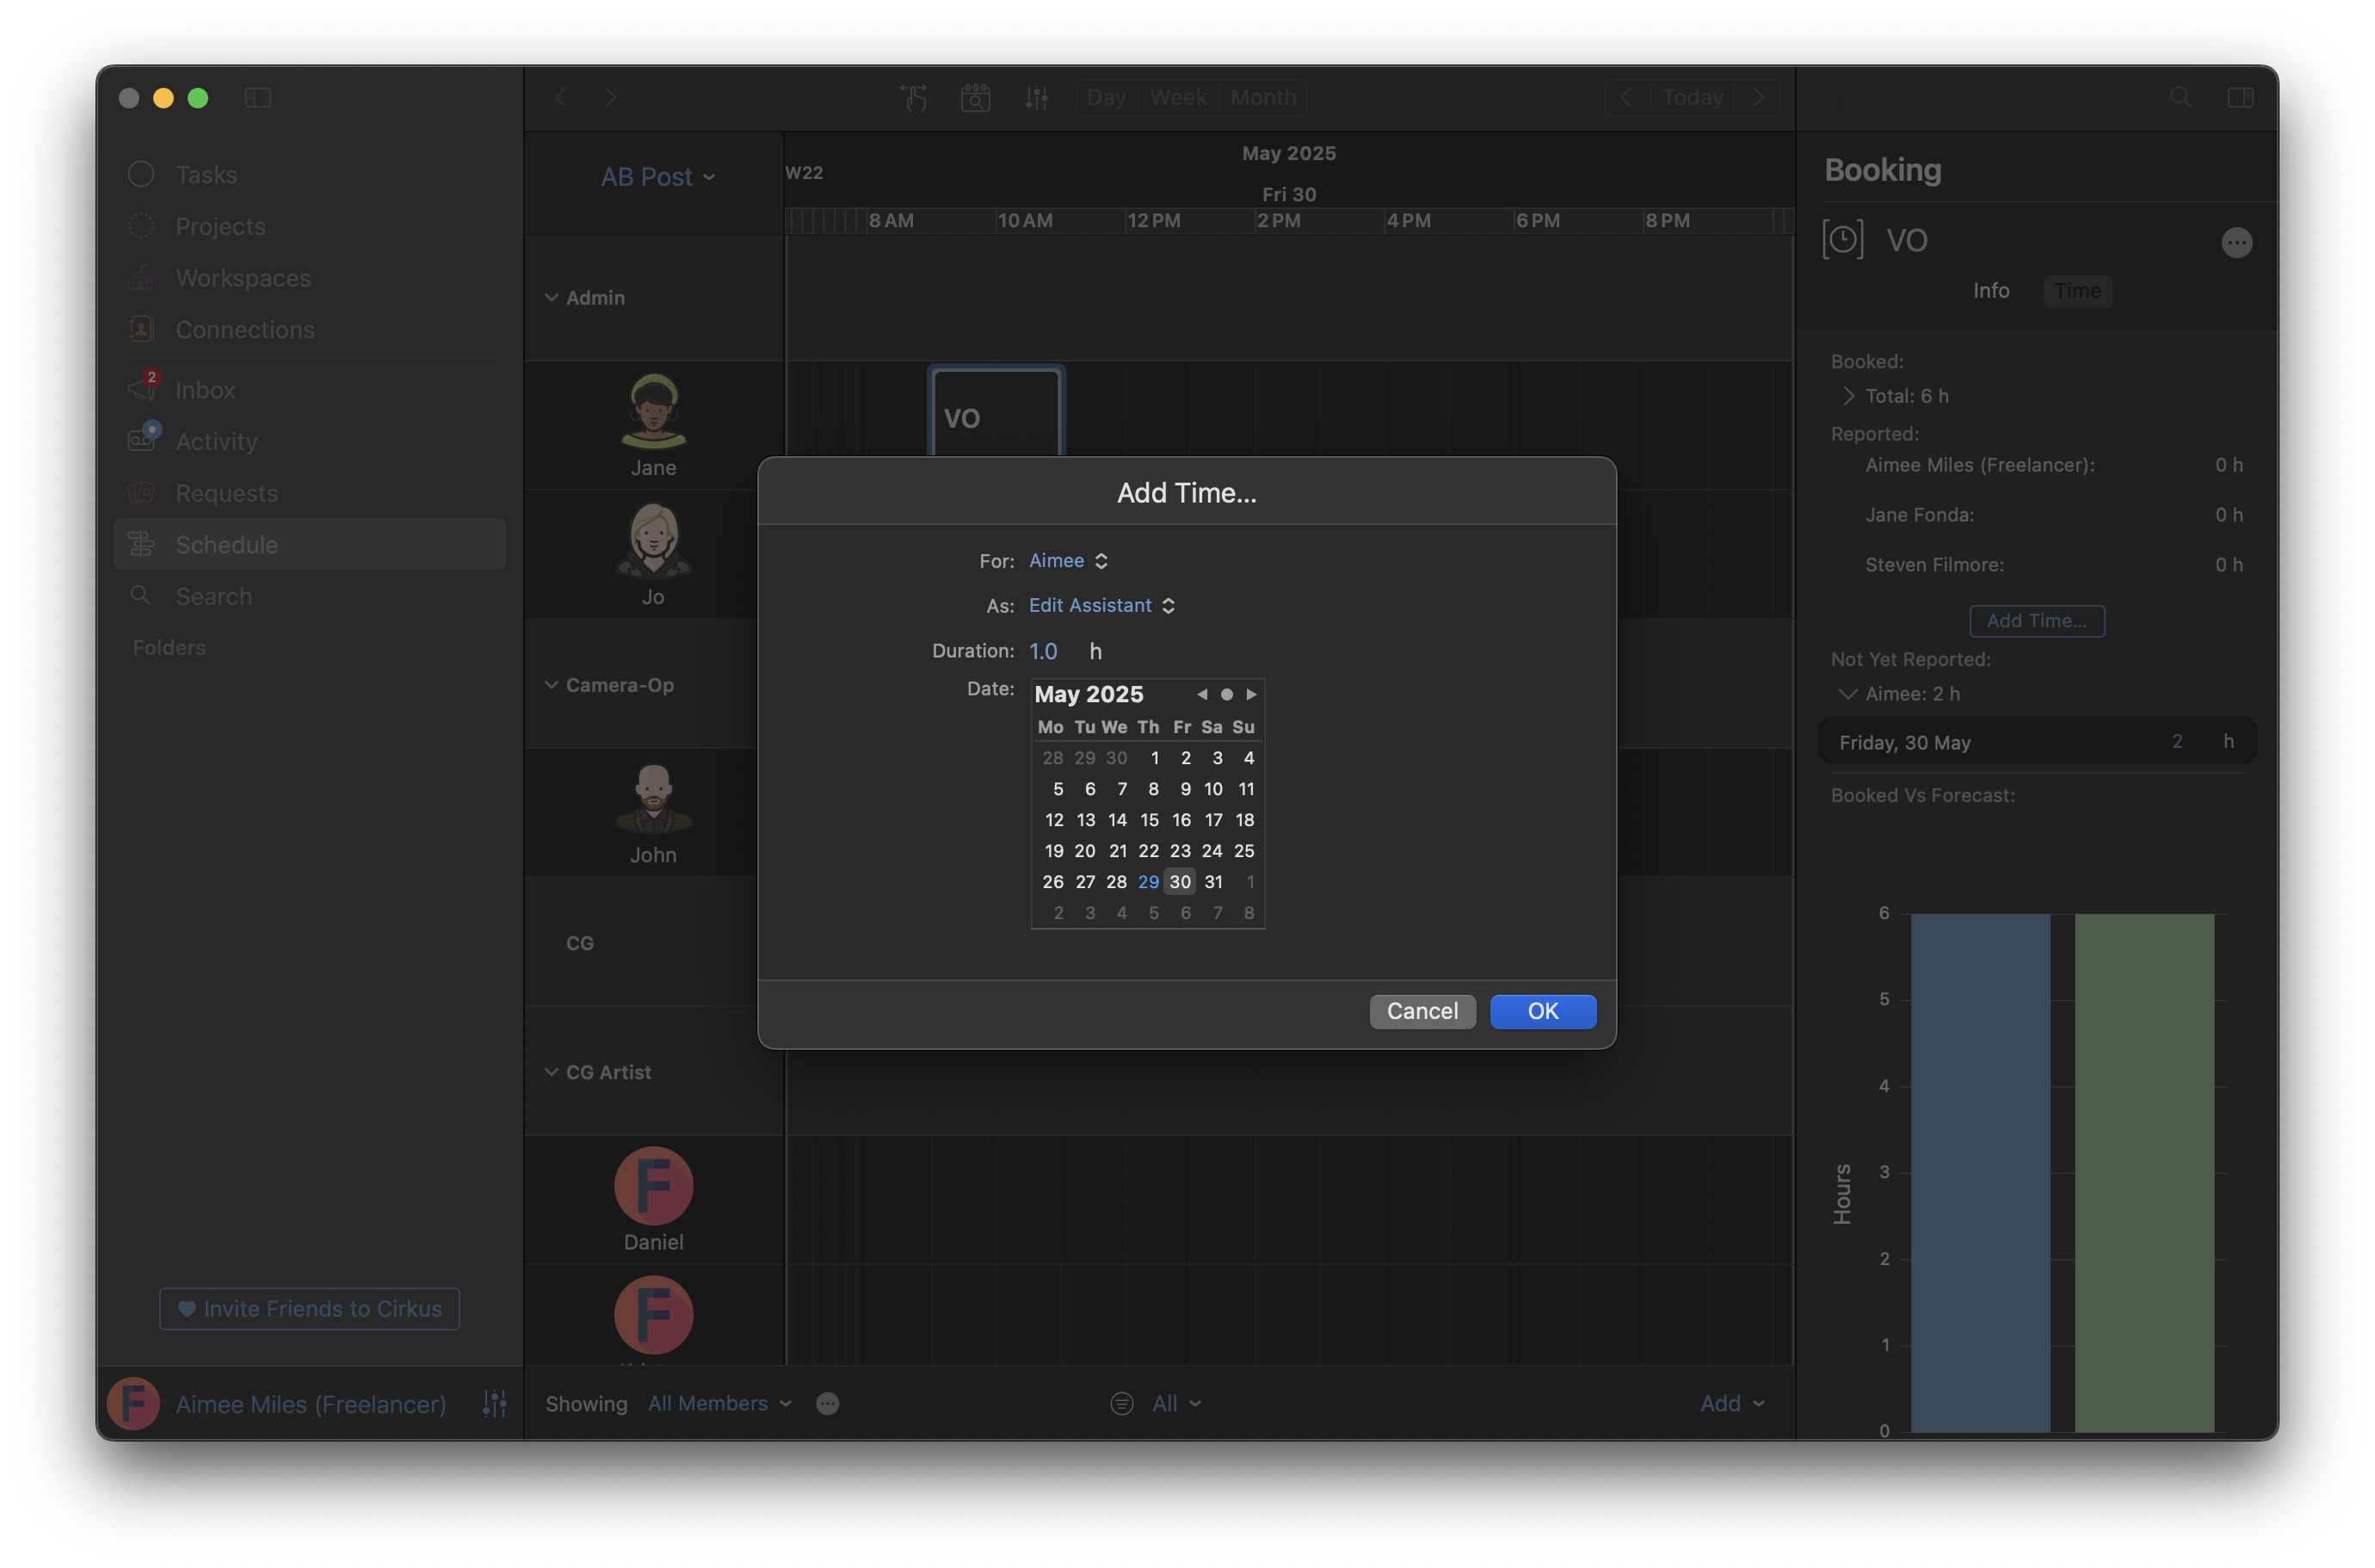Switch to the Info tab in Booking
The image size is (2375, 1568).
[1990, 291]
